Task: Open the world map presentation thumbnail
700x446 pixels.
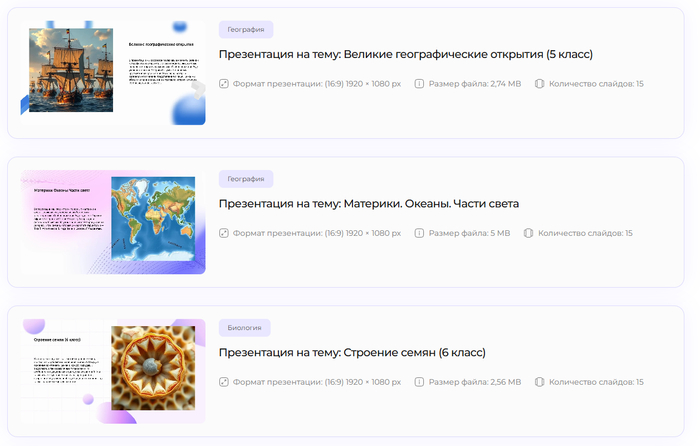Action: click(113, 222)
